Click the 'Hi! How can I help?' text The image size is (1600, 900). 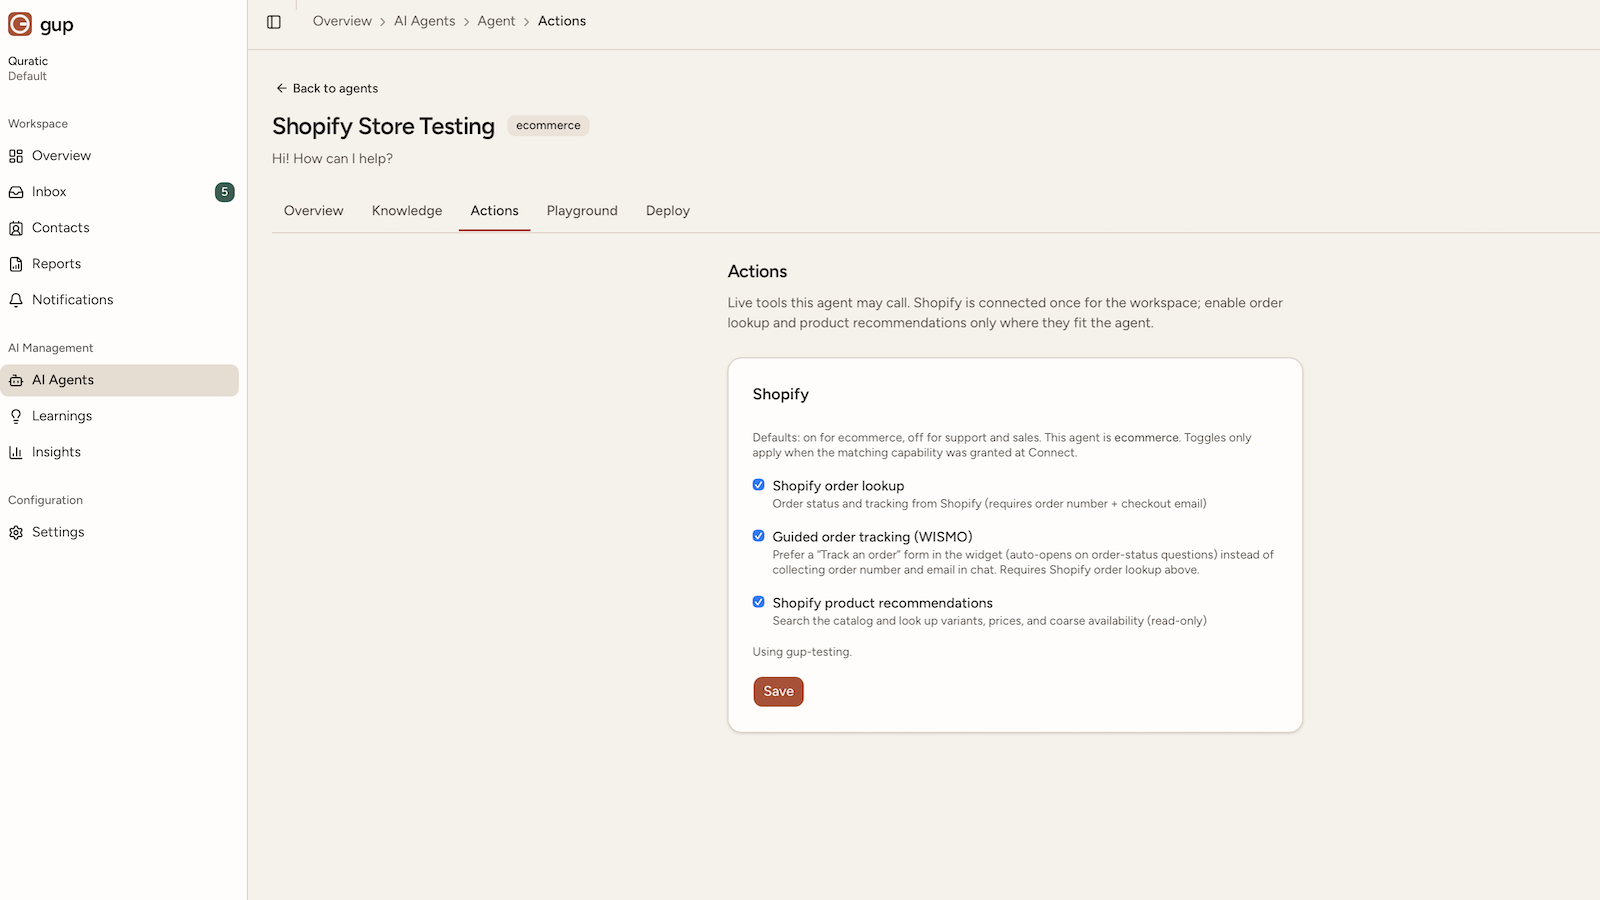[x=332, y=158]
